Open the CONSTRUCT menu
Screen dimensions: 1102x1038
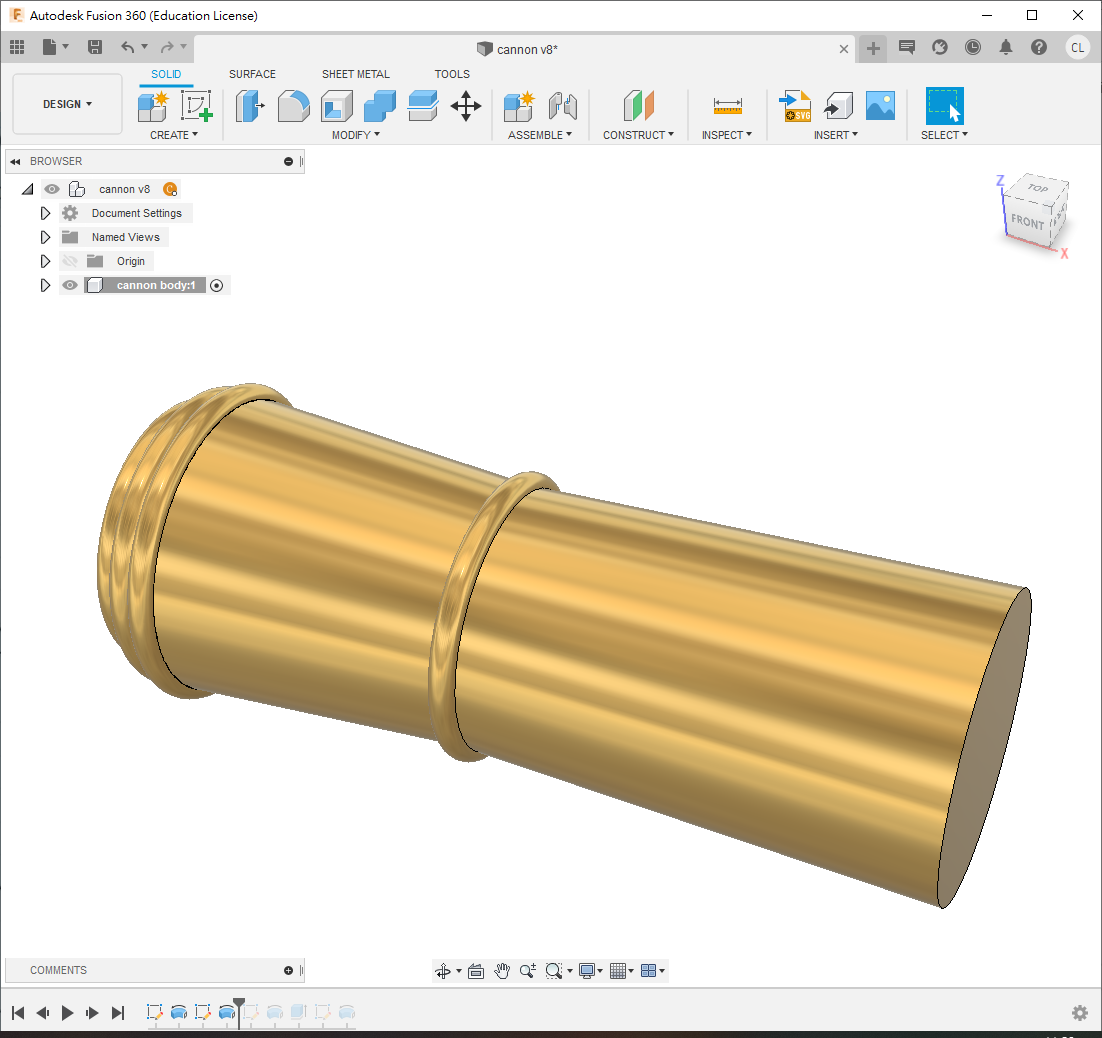tap(638, 135)
